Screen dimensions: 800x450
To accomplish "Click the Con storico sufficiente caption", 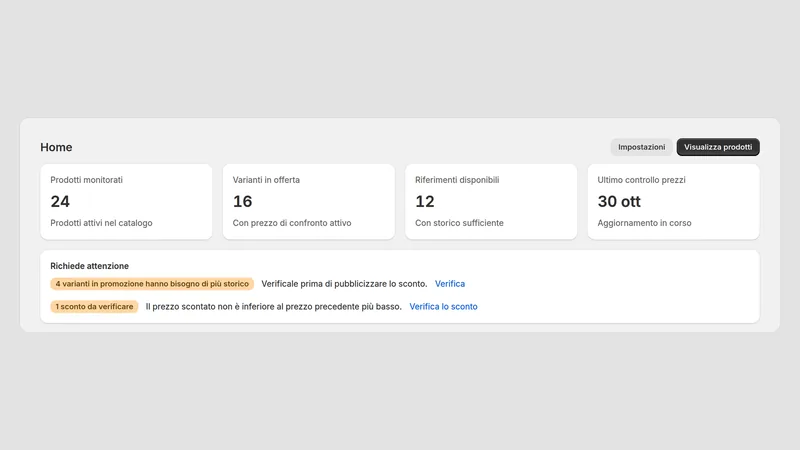I will (459, 223).
